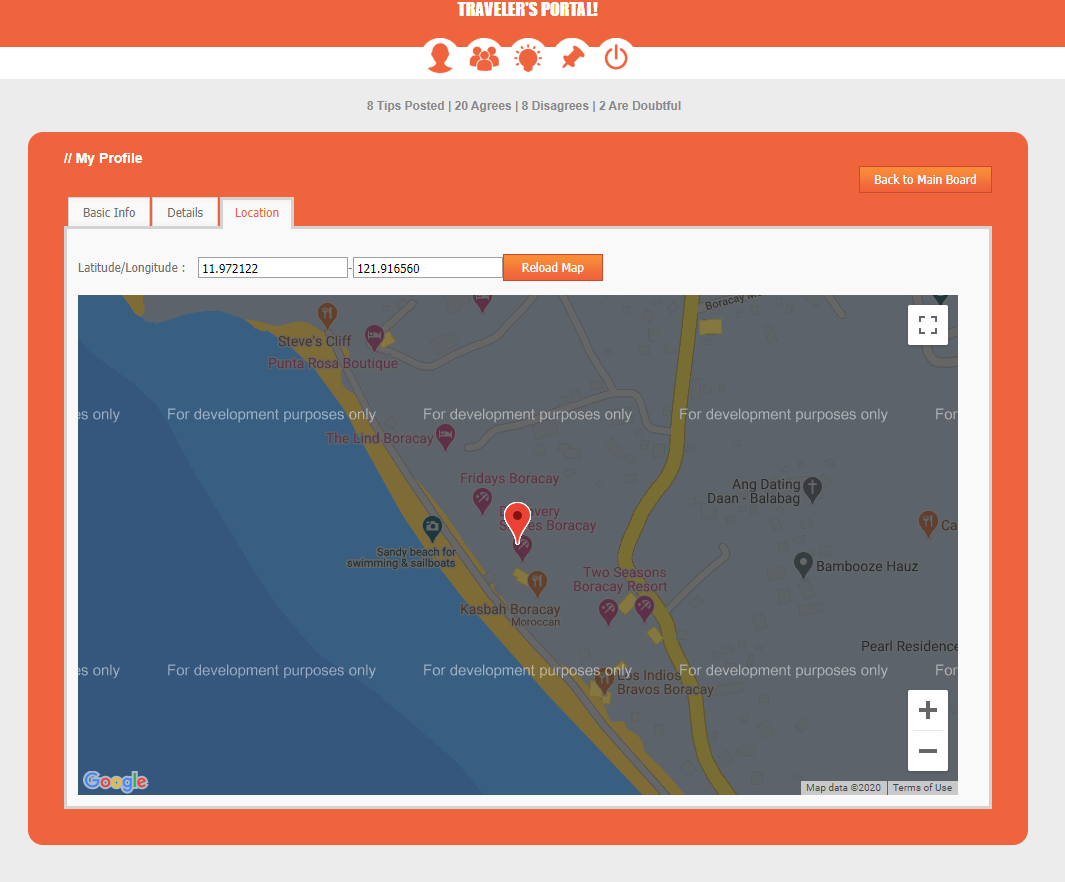Click Back to Main Board button

[x=925, y=180]
